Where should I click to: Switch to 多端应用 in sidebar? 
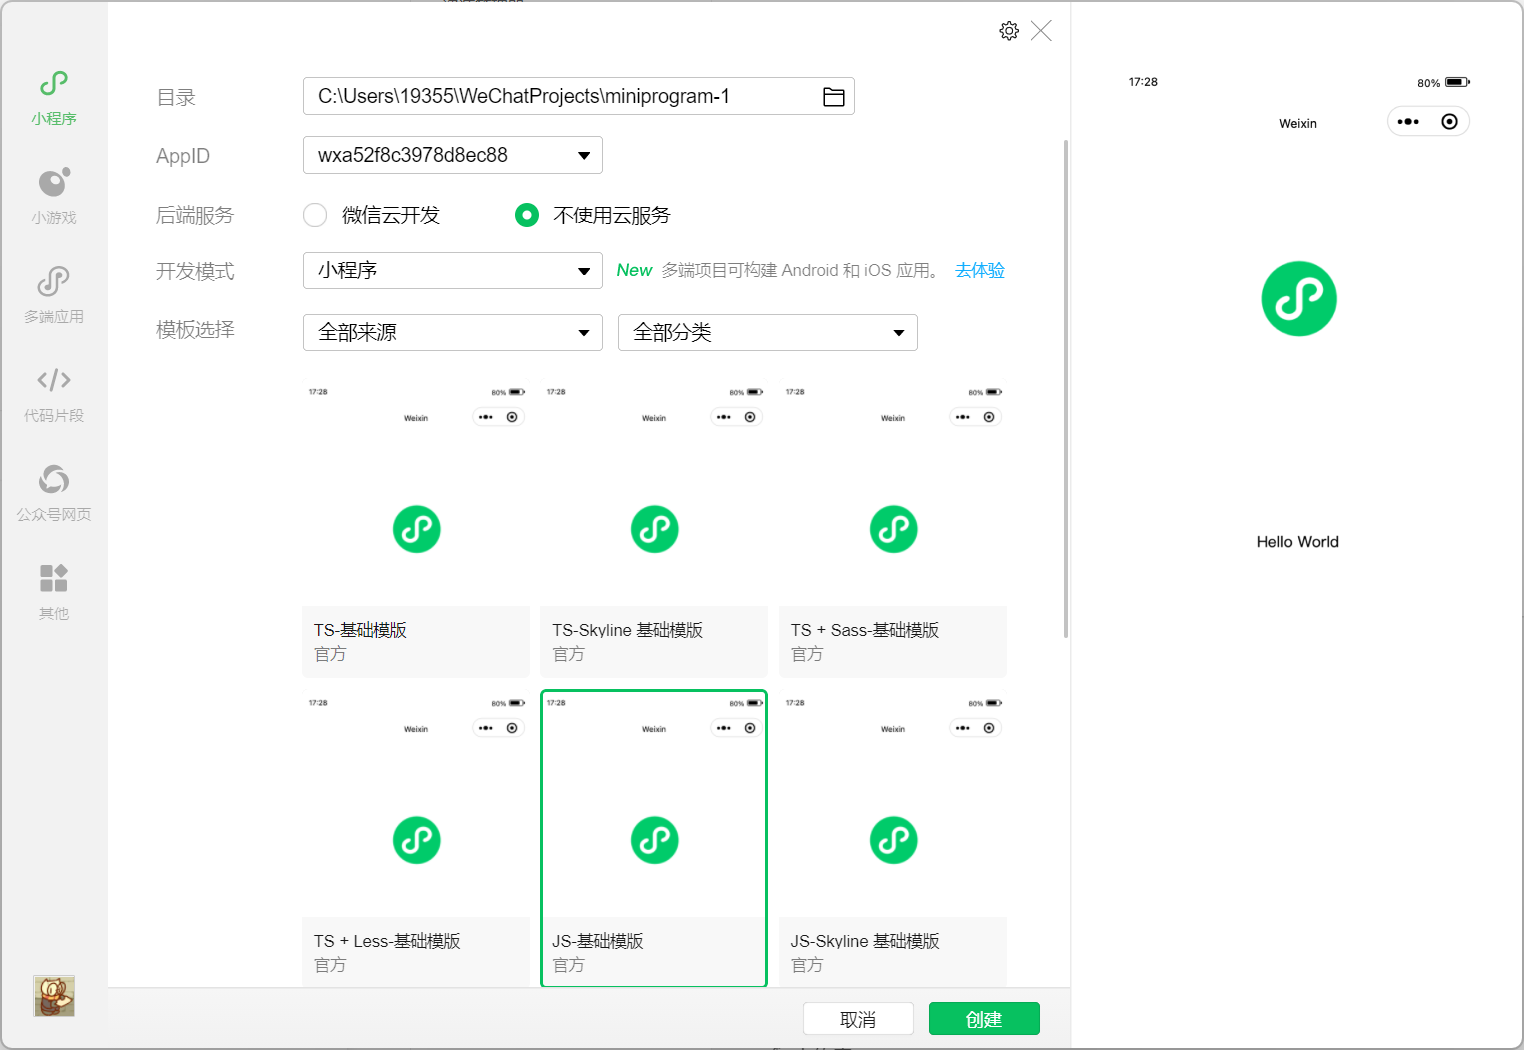point(54,296)
